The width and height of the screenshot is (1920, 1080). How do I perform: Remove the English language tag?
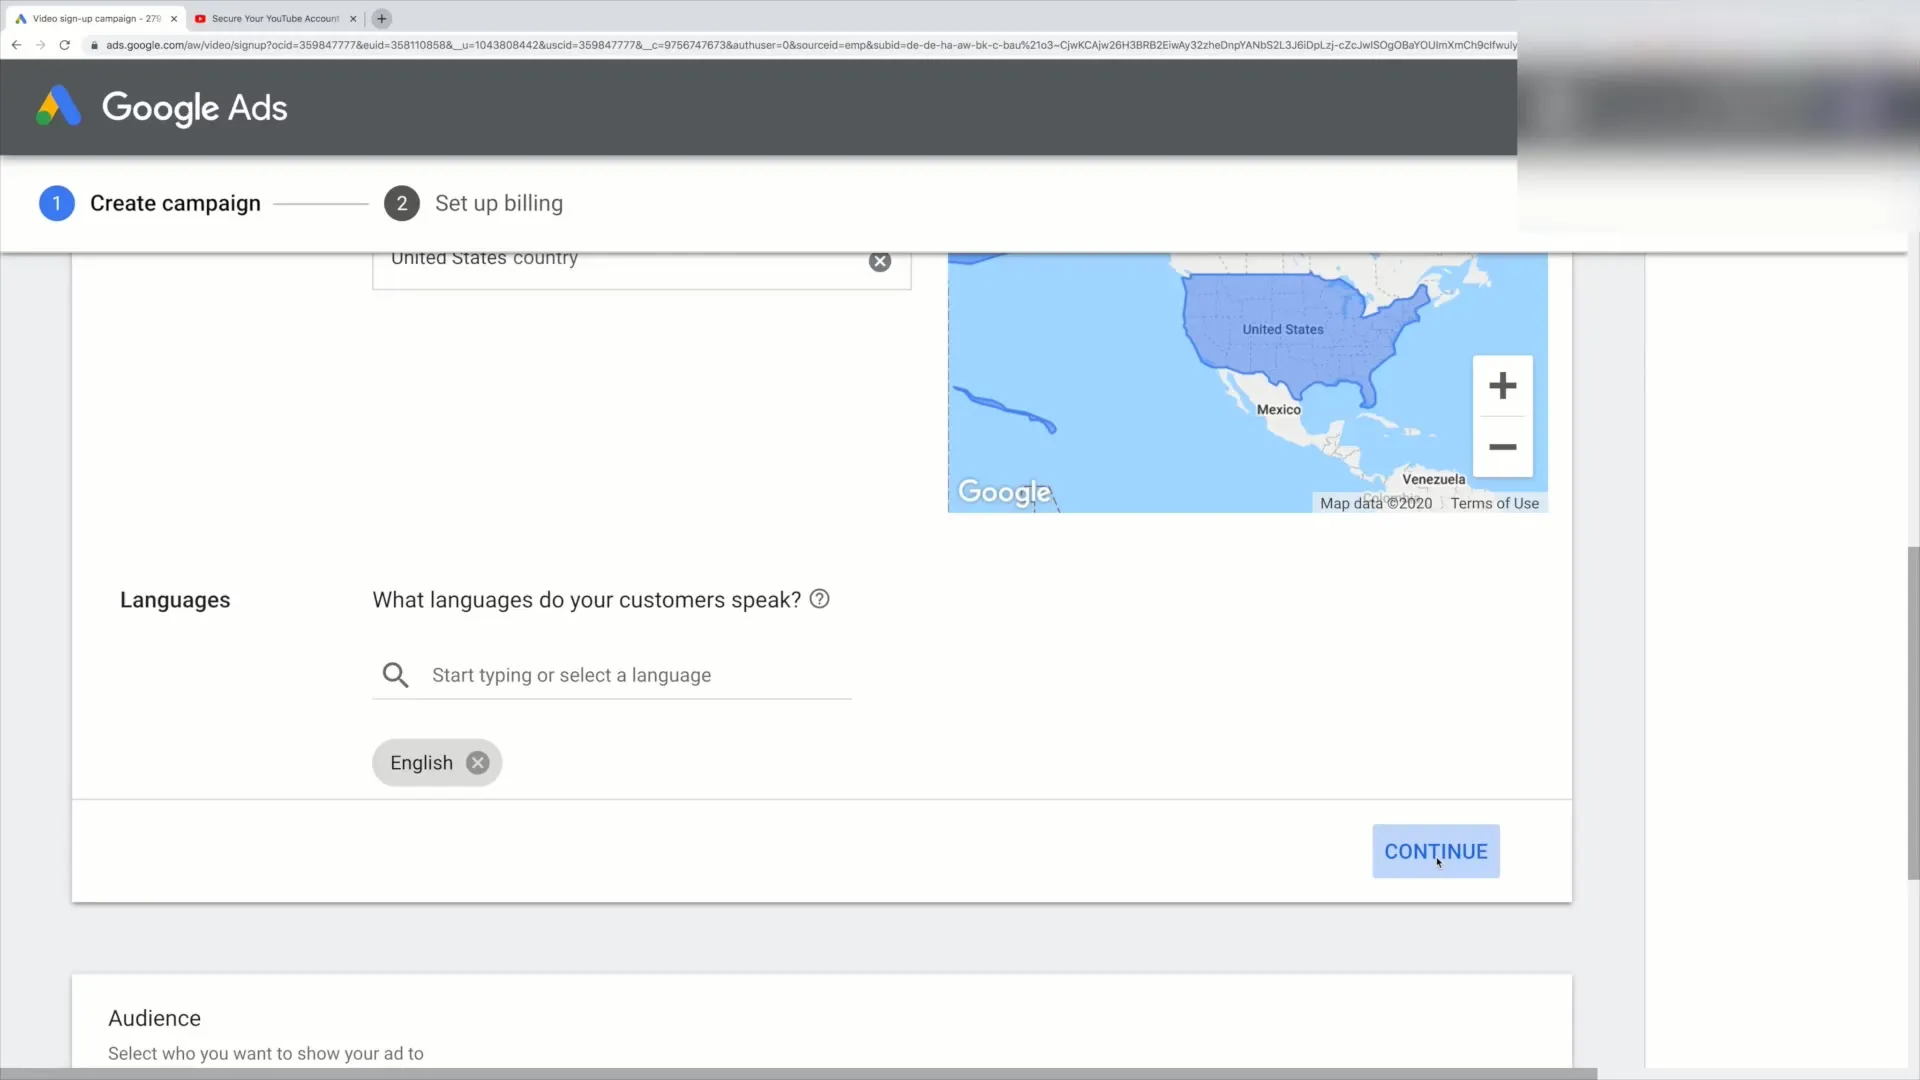coord(476,762)
